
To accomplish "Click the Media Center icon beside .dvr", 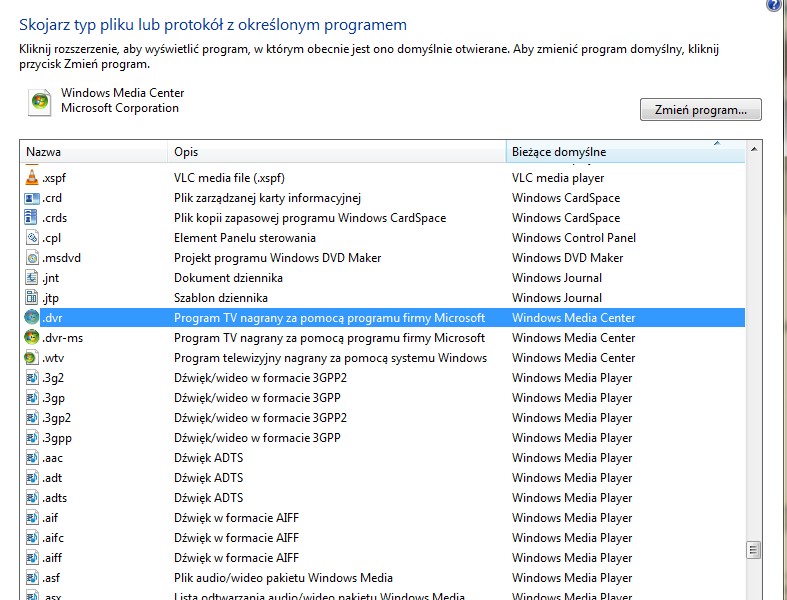I will pos(32,317).
